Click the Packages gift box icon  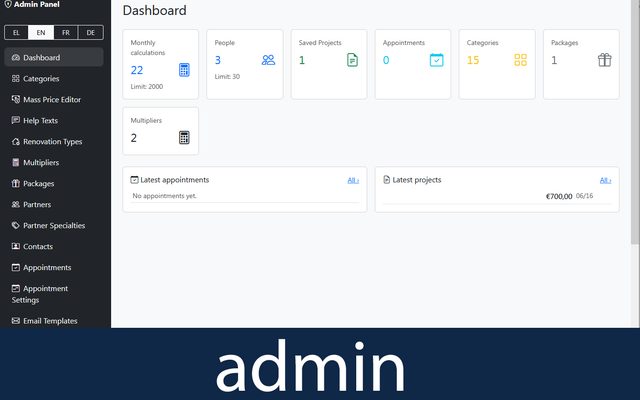(x=604, y=60)
